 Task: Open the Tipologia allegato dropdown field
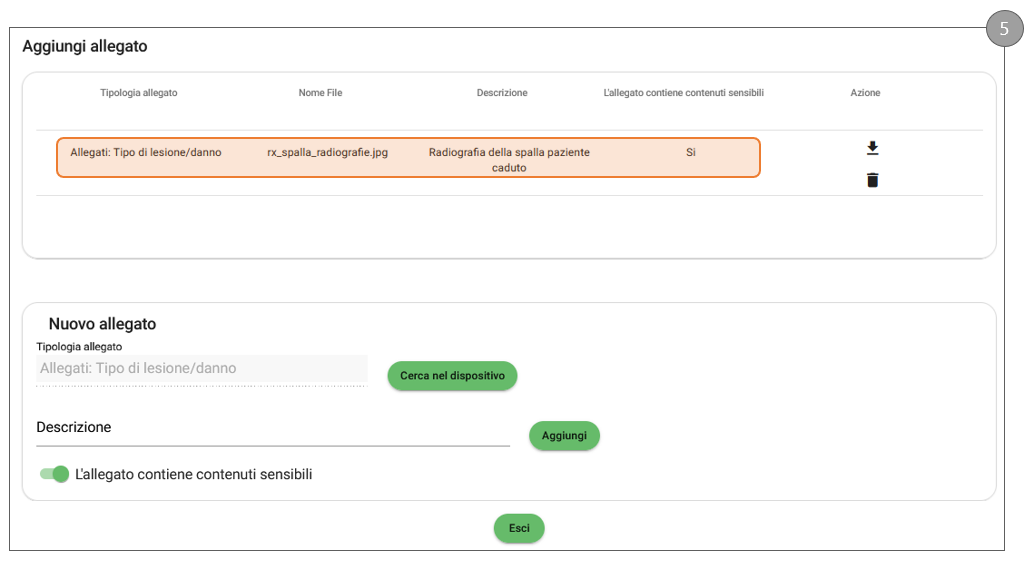pos(201,369)
